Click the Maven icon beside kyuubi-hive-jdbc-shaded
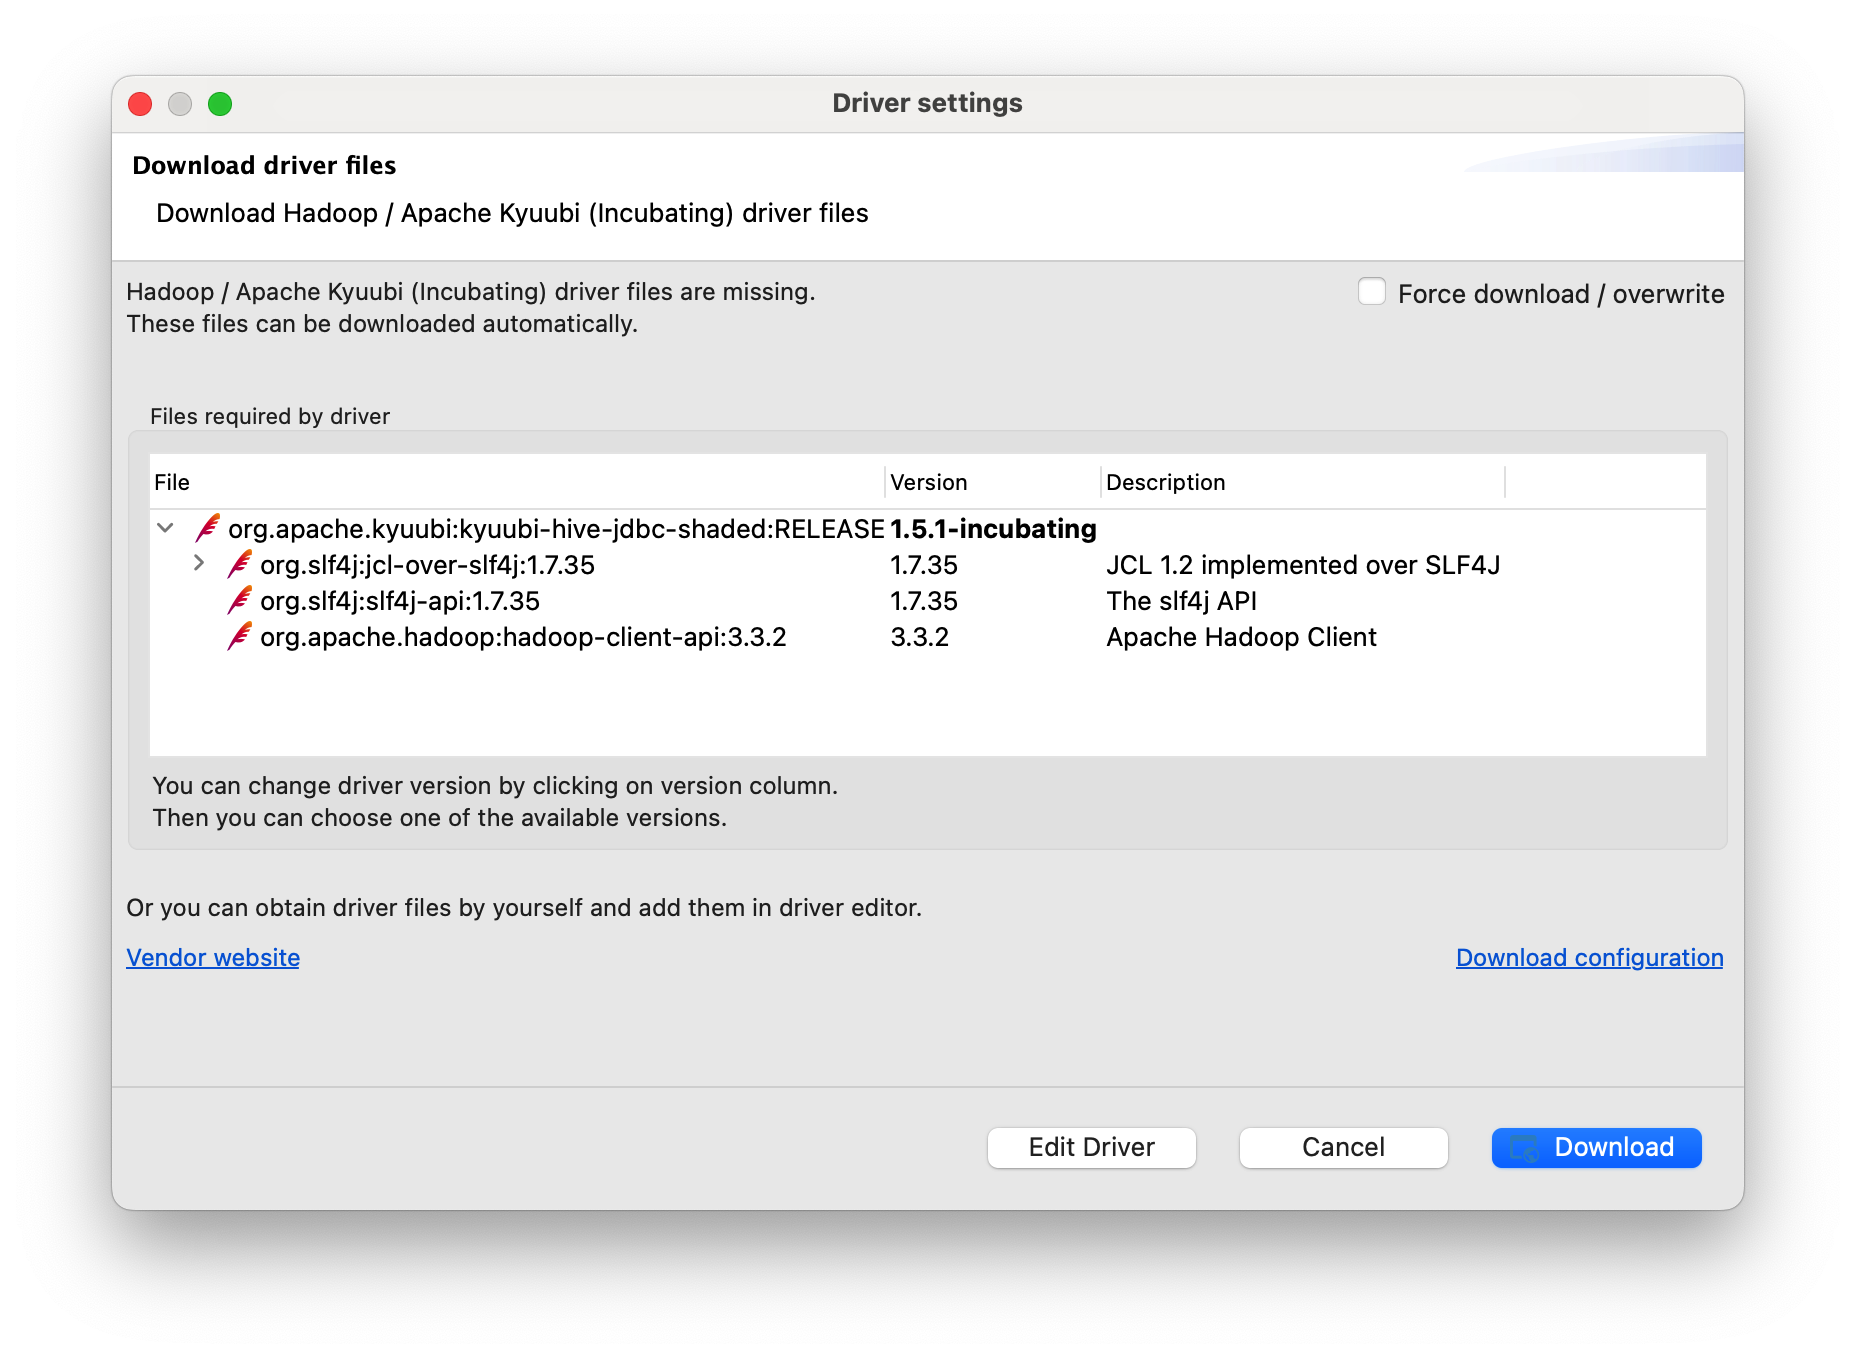 coord(208,528)
